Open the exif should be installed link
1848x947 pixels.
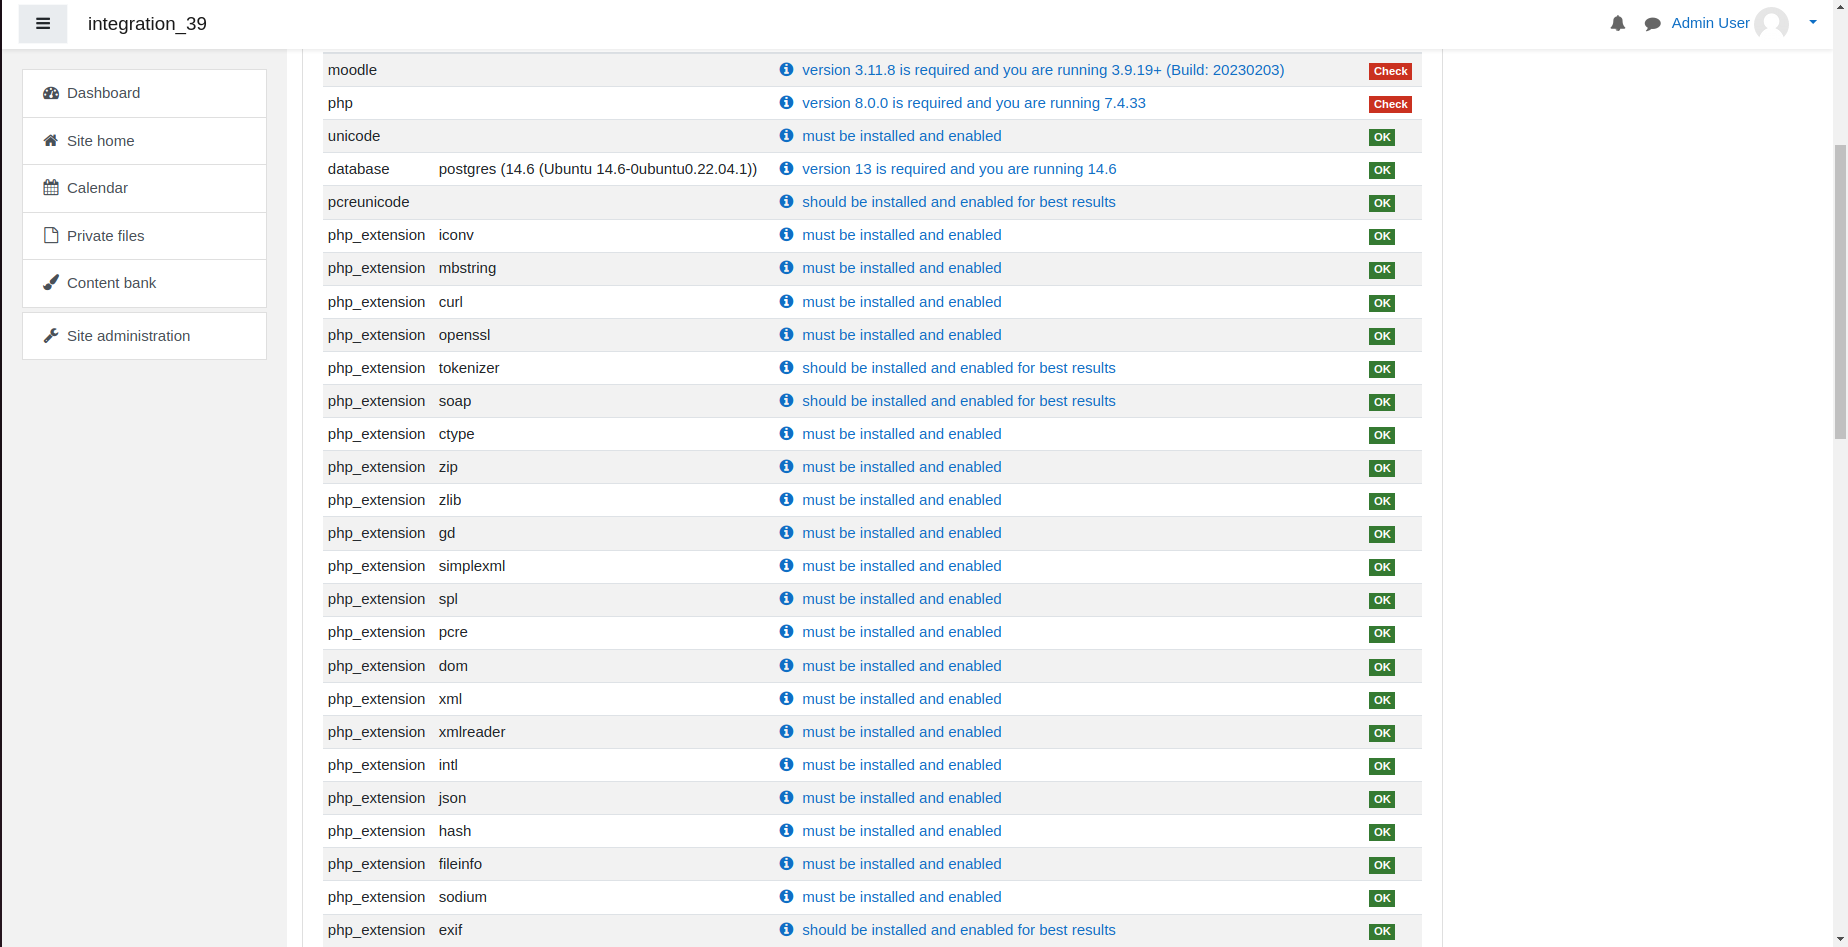tap(959, 930)
